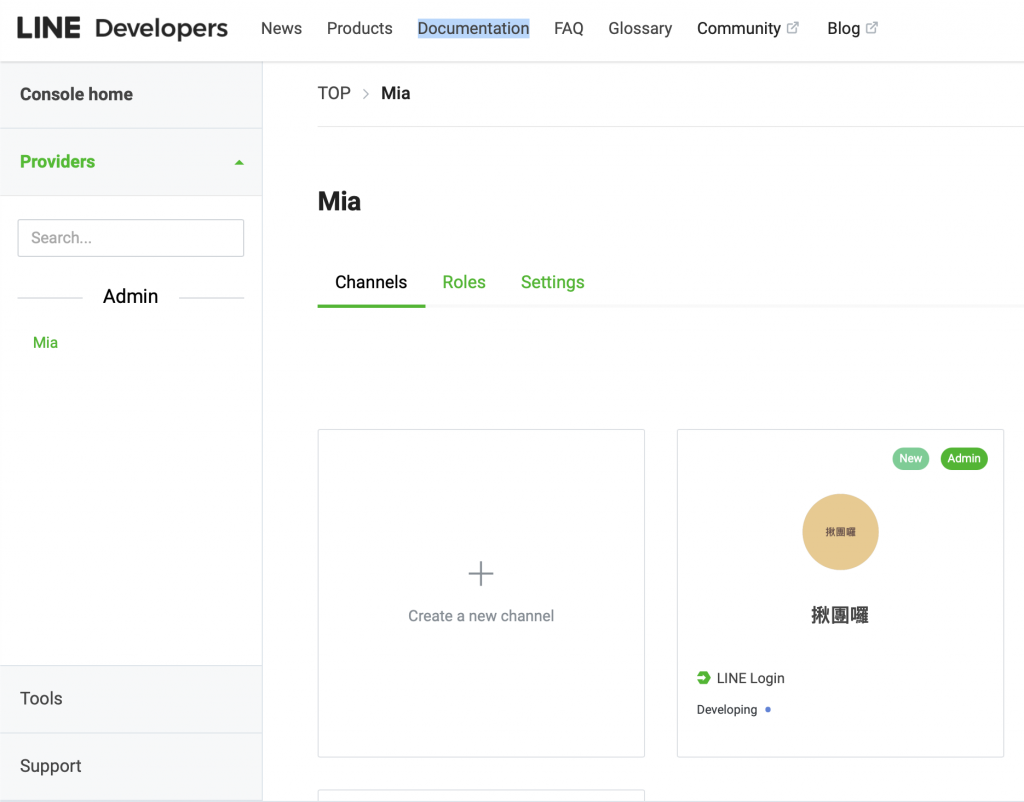This screenshot has width=1024, height=802.
Task: Click Create a new channel text
Action: click(481, 616)
